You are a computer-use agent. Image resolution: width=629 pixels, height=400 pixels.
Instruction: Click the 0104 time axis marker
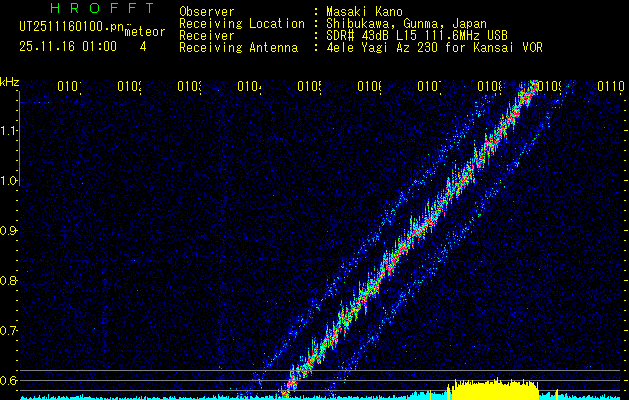(x=250, y=86)
